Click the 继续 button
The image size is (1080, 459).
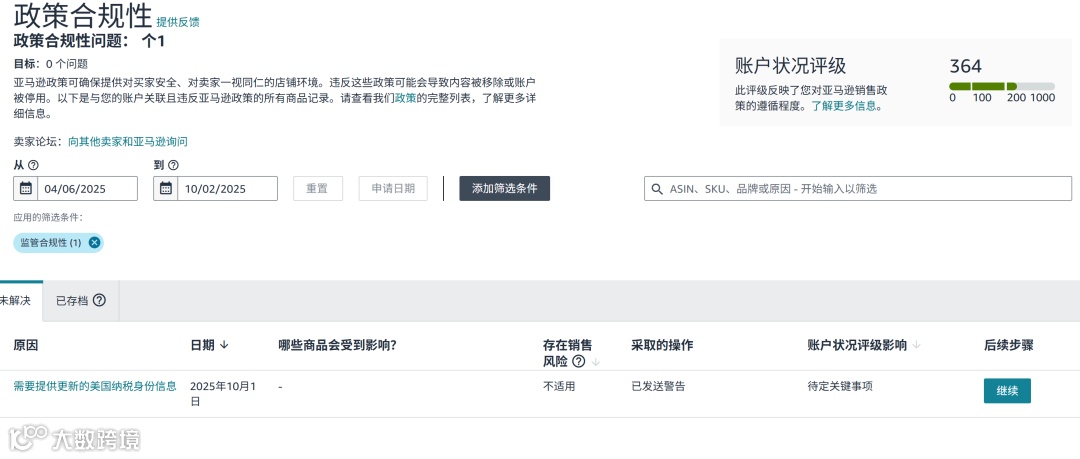(x=1007, y=391)
